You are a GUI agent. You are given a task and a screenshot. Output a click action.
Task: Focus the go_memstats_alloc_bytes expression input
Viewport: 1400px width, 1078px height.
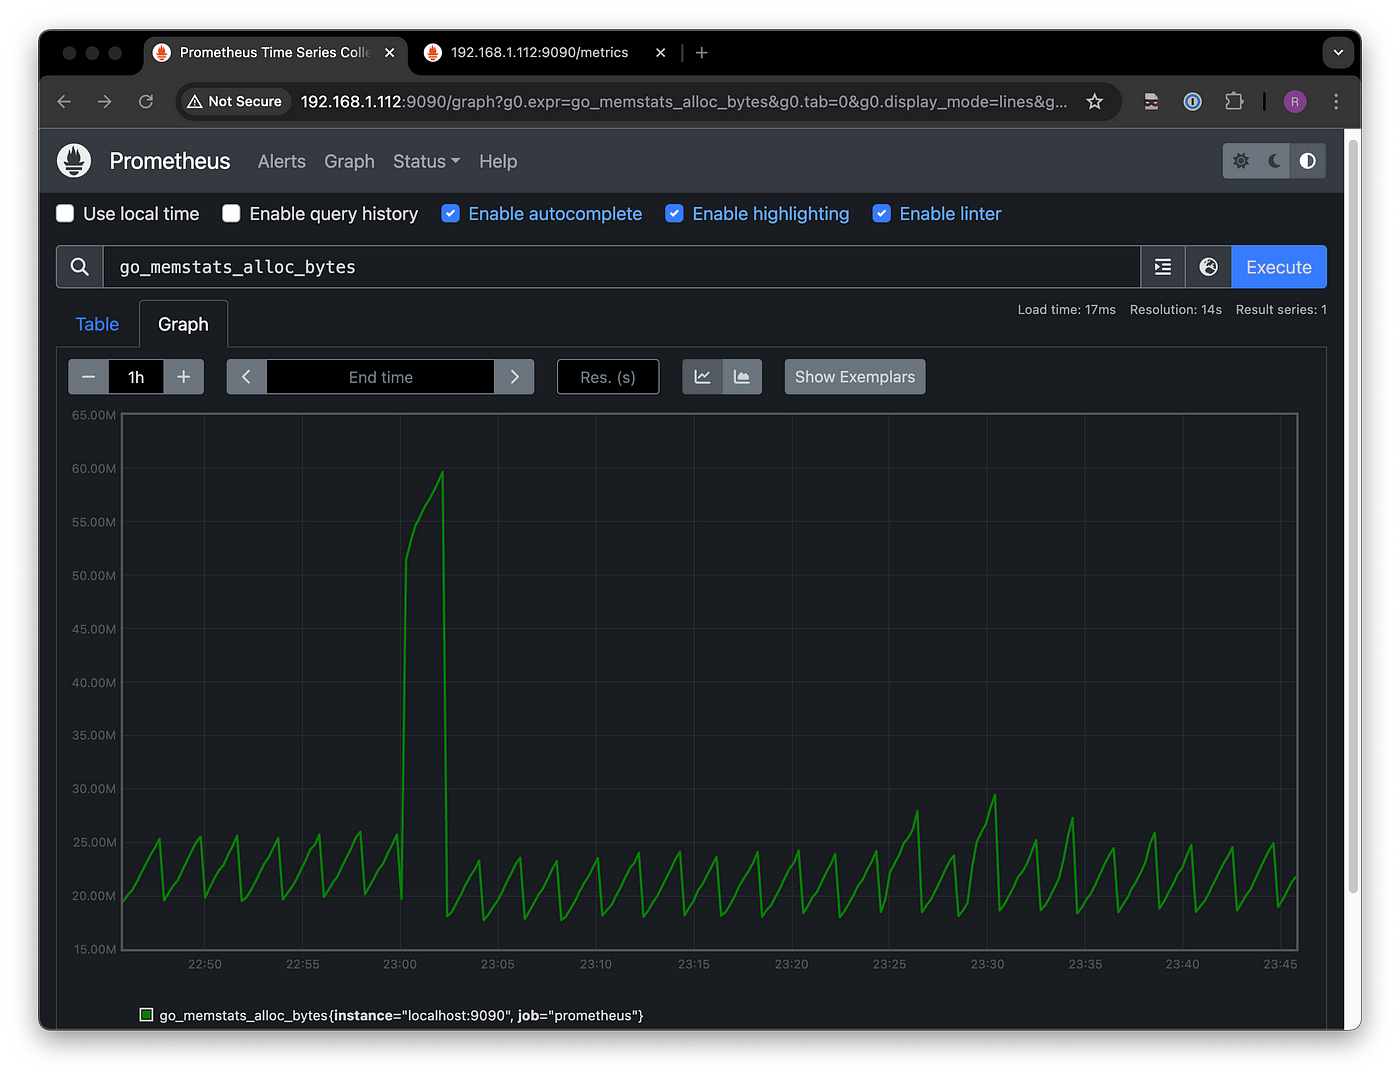(x=622, y=267)
